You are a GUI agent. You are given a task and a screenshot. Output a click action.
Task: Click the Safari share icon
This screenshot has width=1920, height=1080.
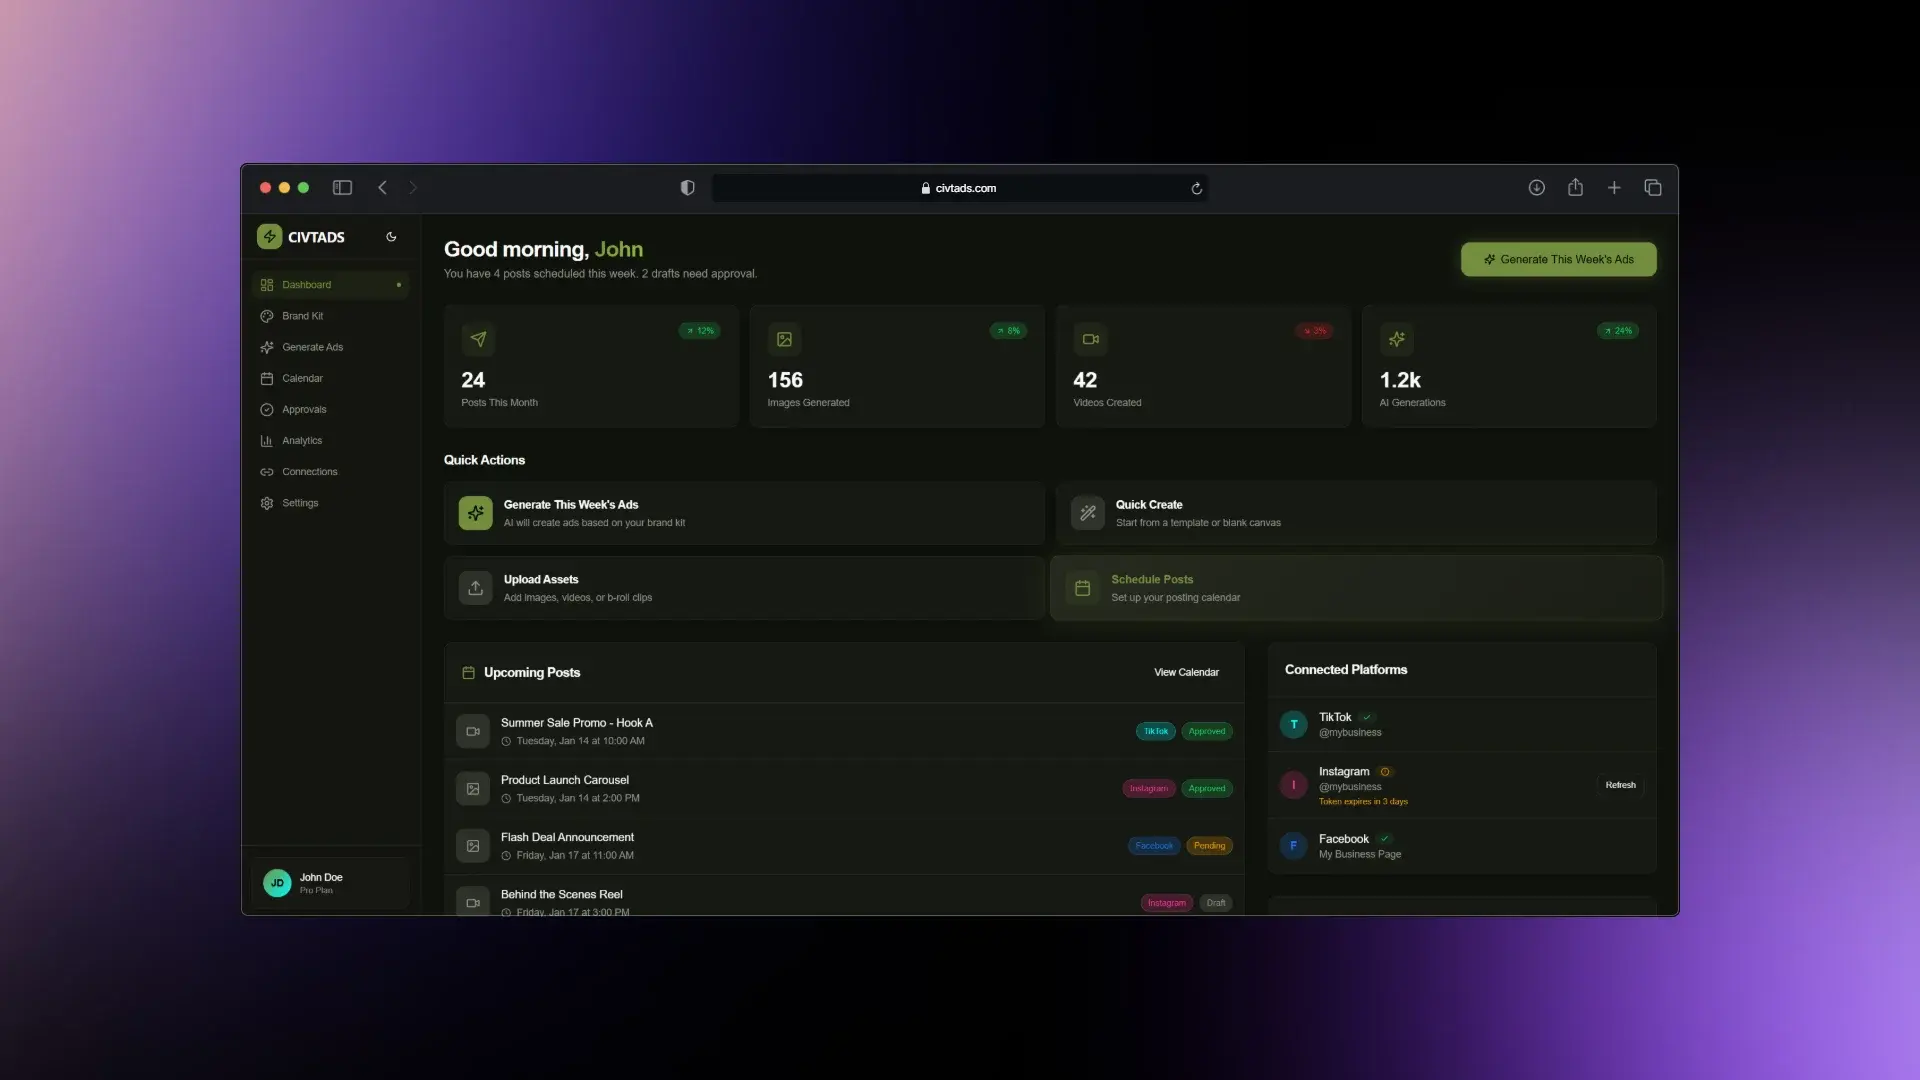click(1575, 188)
